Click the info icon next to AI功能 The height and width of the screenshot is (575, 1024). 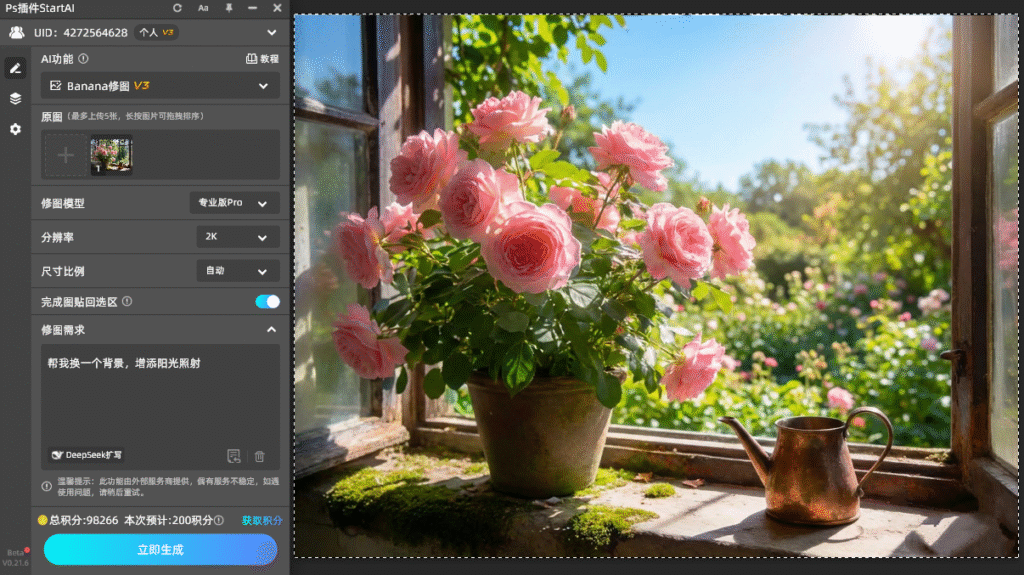tap(83, 59)
